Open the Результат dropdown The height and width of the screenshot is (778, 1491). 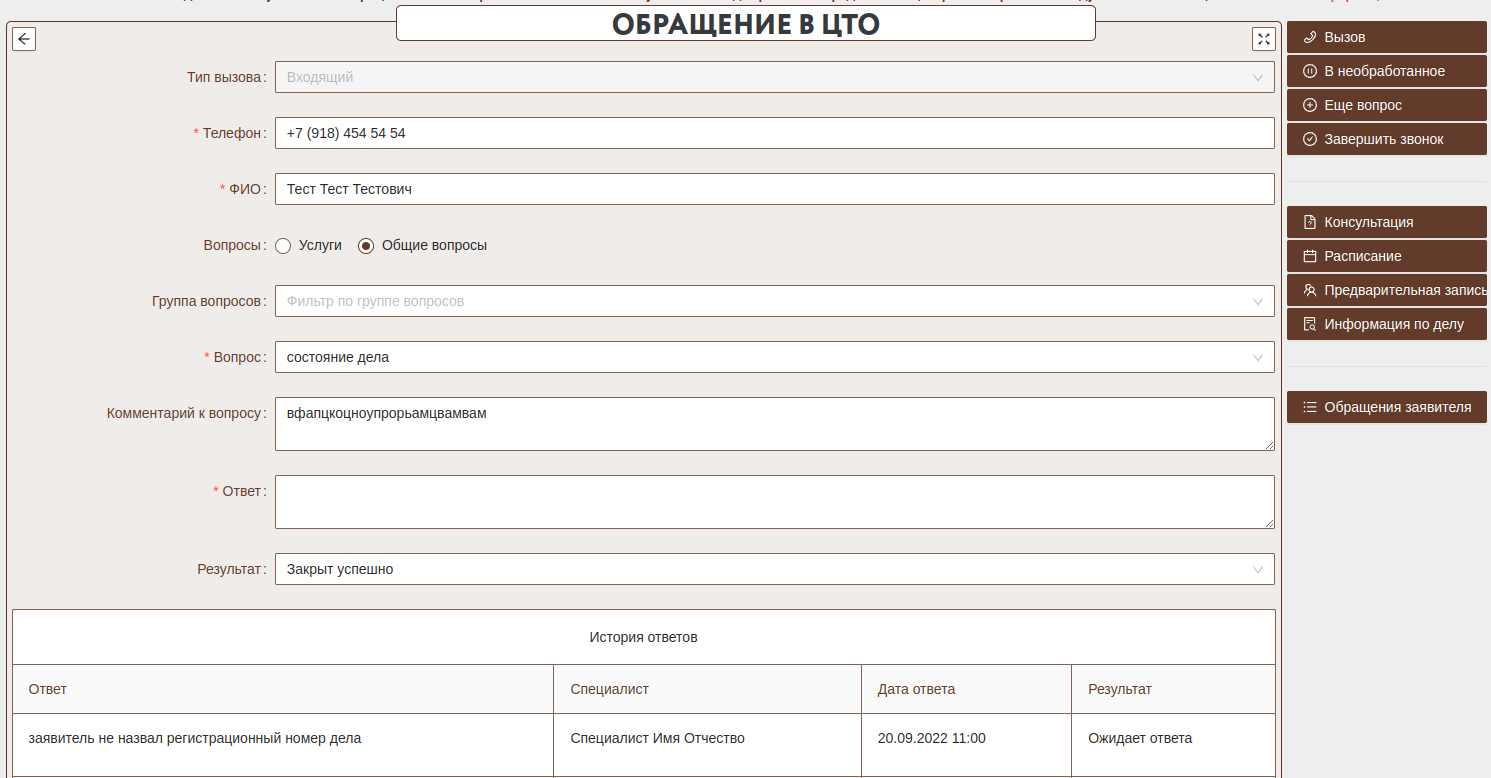pos(774,569)
